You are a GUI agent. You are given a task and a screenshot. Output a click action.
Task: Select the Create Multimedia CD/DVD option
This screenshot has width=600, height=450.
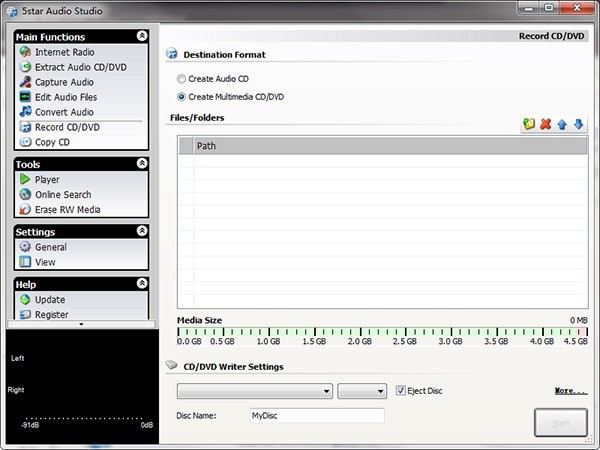181,97
